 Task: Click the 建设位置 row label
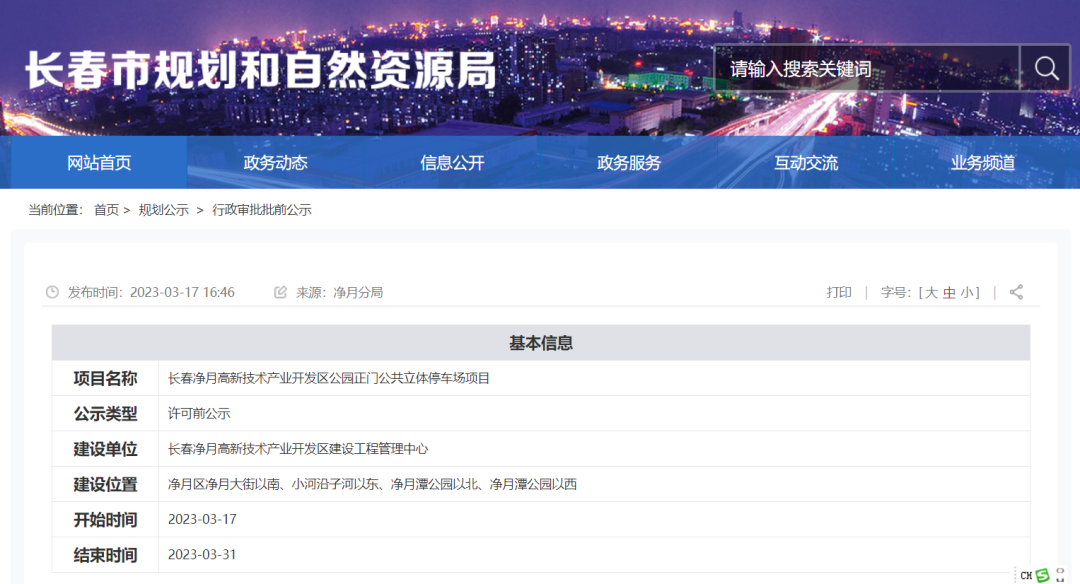(105, 484)
